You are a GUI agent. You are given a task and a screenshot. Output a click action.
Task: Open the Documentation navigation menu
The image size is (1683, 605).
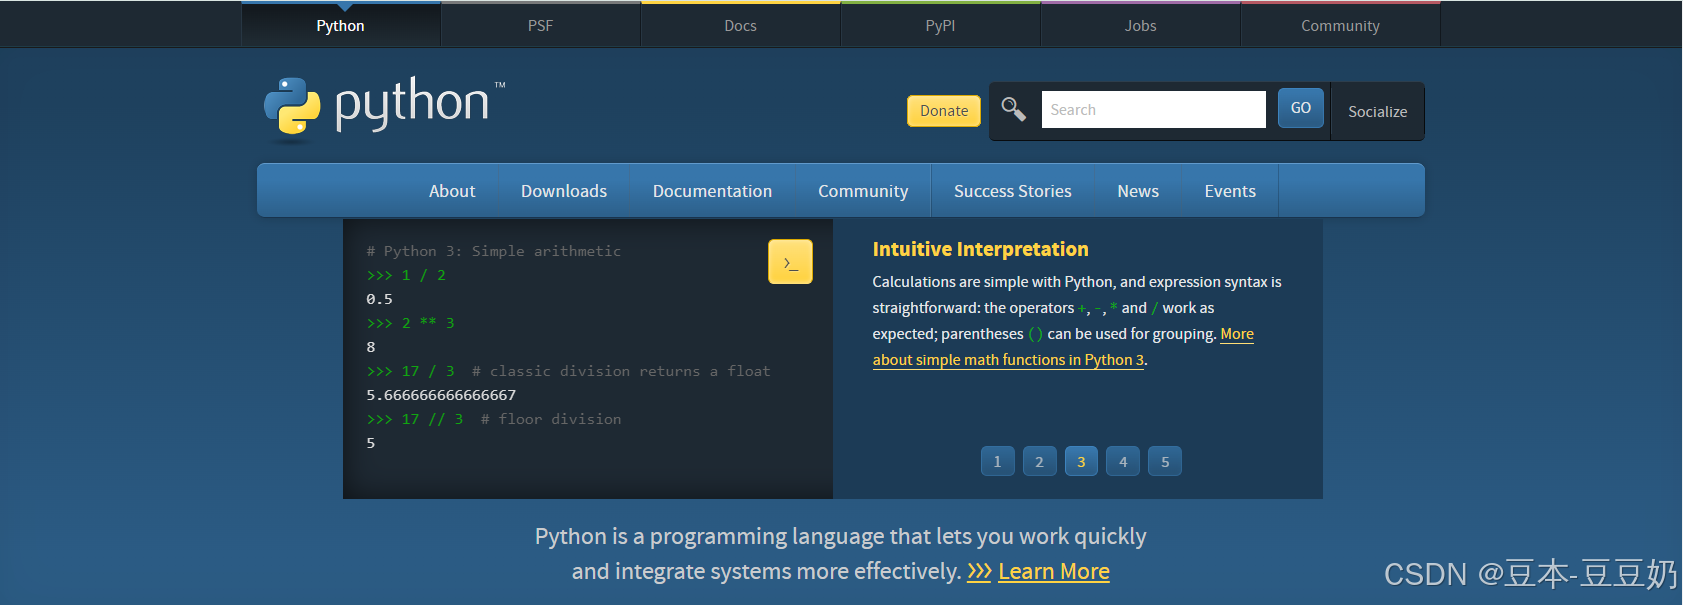712,191
